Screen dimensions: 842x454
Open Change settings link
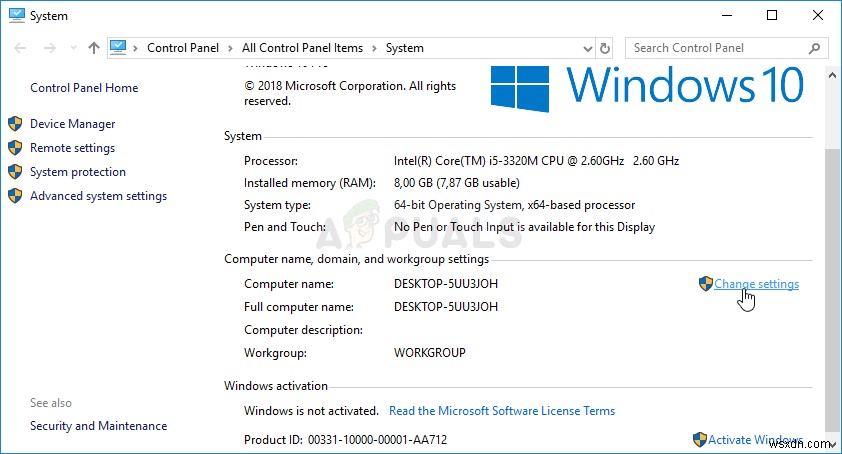pyautogui.click(x=756, y=284)
